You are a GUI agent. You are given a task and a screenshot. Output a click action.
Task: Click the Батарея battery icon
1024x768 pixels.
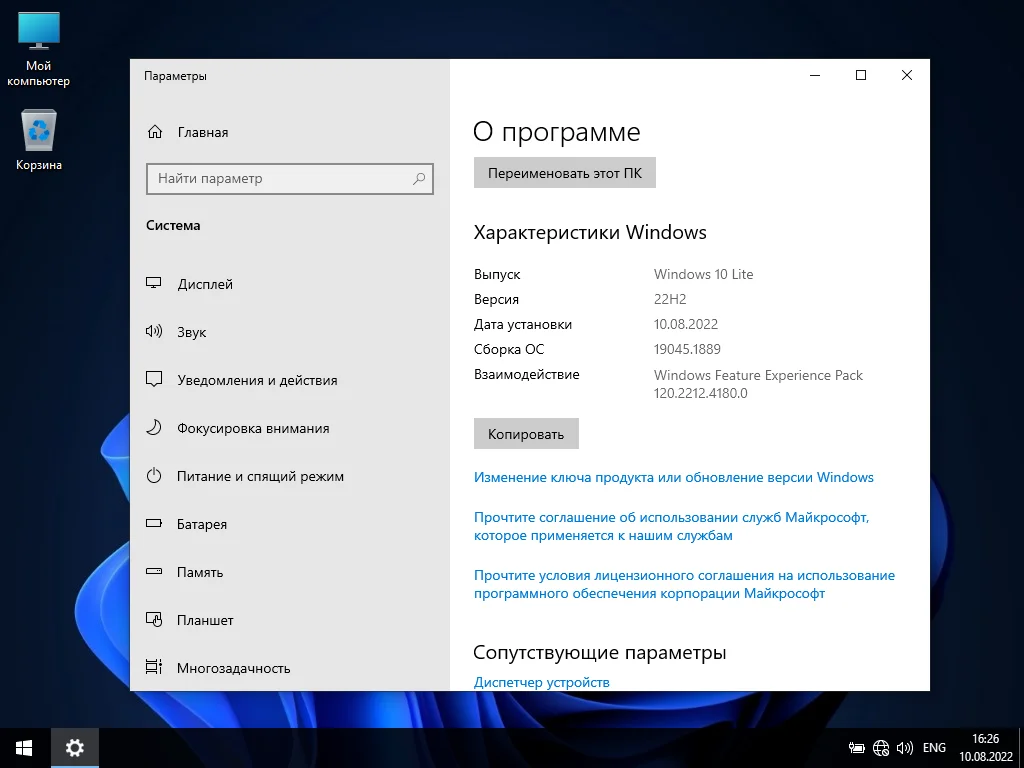[x=153, y=523]
